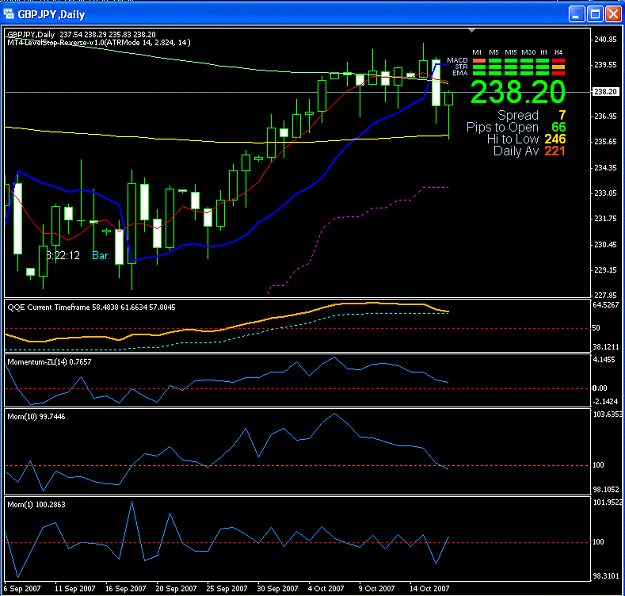Click the large green 238.20 price display
This screenshot has height=596, width=625.
(518, 92)
